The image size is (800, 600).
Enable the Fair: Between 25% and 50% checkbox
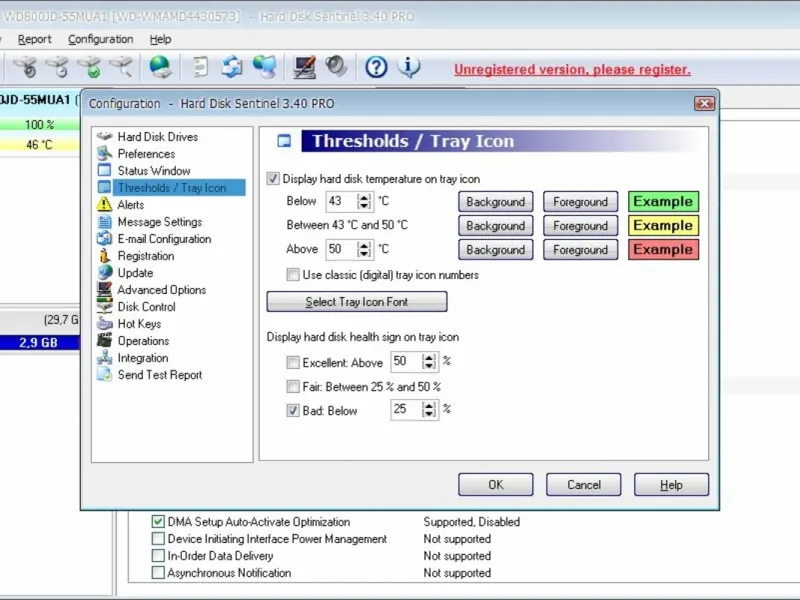[x=293, y=387]
